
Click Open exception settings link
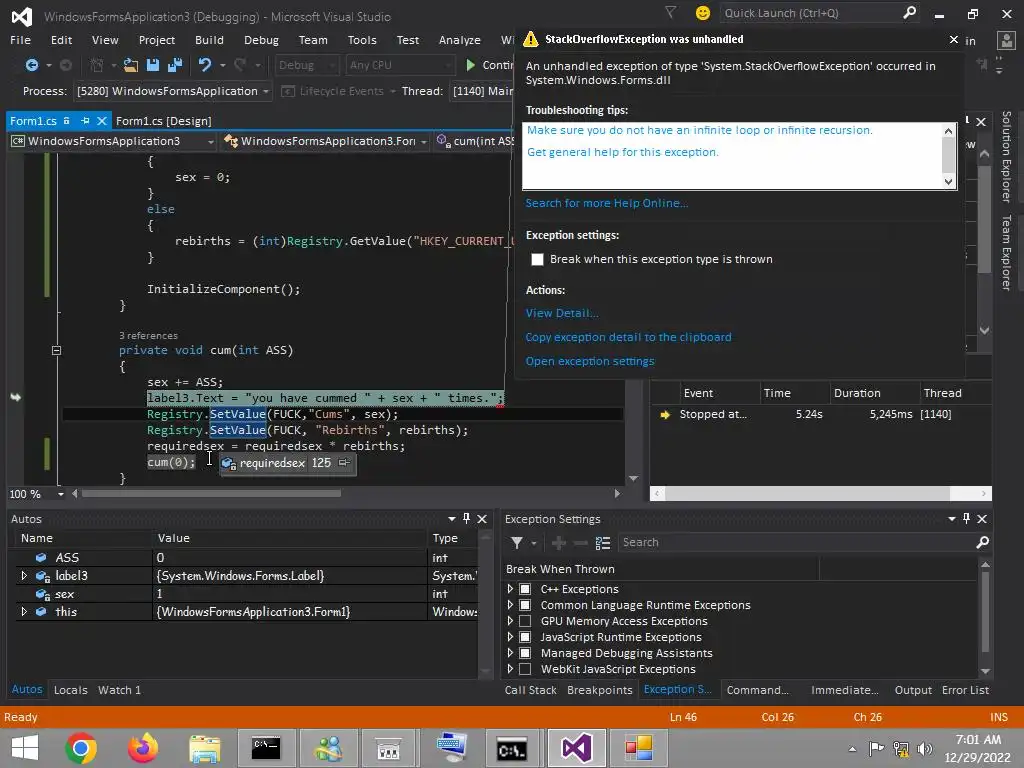[590, 361]
